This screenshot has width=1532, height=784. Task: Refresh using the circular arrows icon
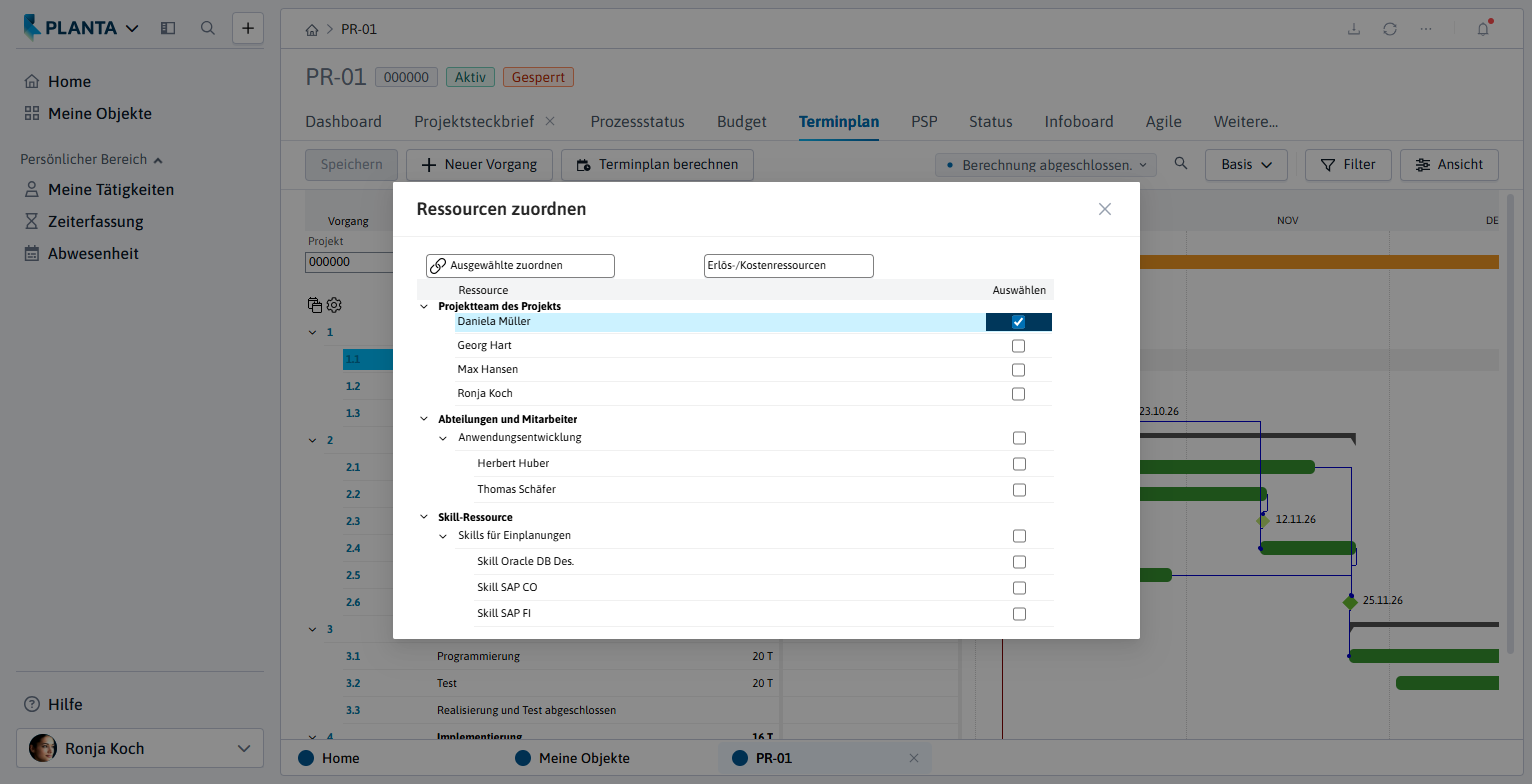pyautogui.click(x=1390, y=29)
